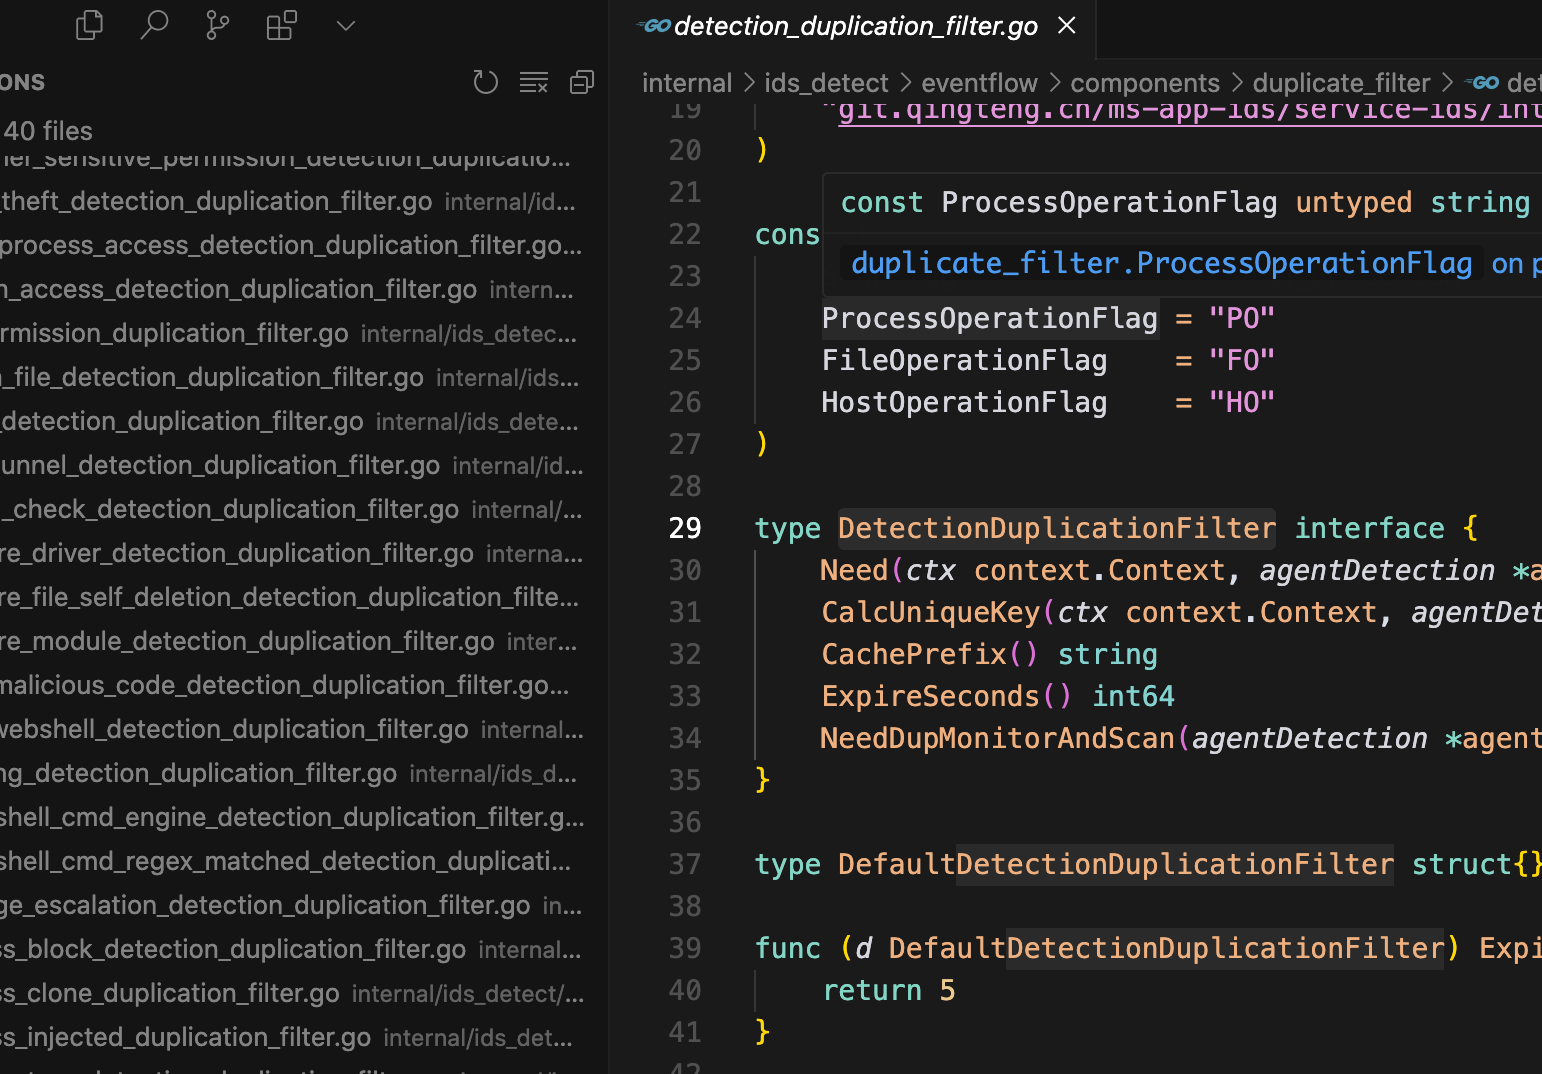Select the detection_duplication_filter.go tab
Screen dimensions: 1542x1074
click(x=855, y=26)
